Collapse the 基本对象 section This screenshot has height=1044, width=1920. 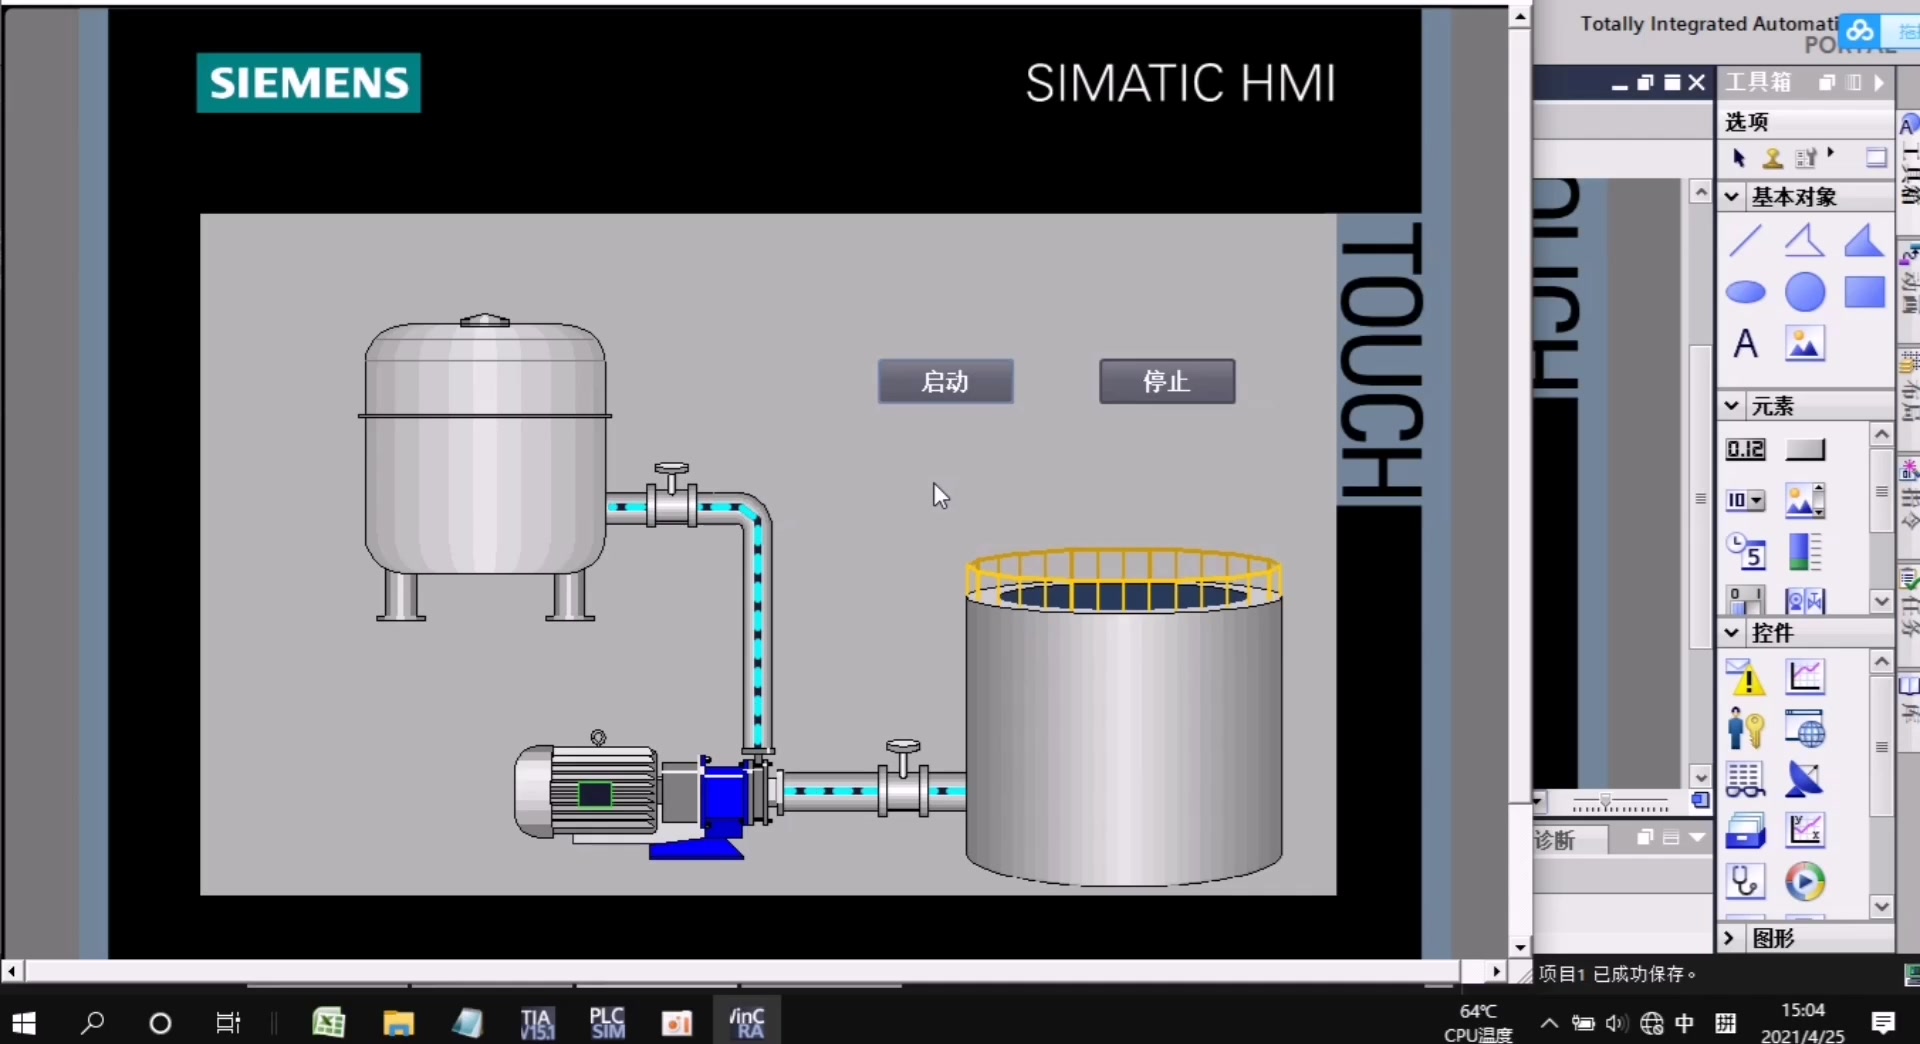click(1732, 197)
